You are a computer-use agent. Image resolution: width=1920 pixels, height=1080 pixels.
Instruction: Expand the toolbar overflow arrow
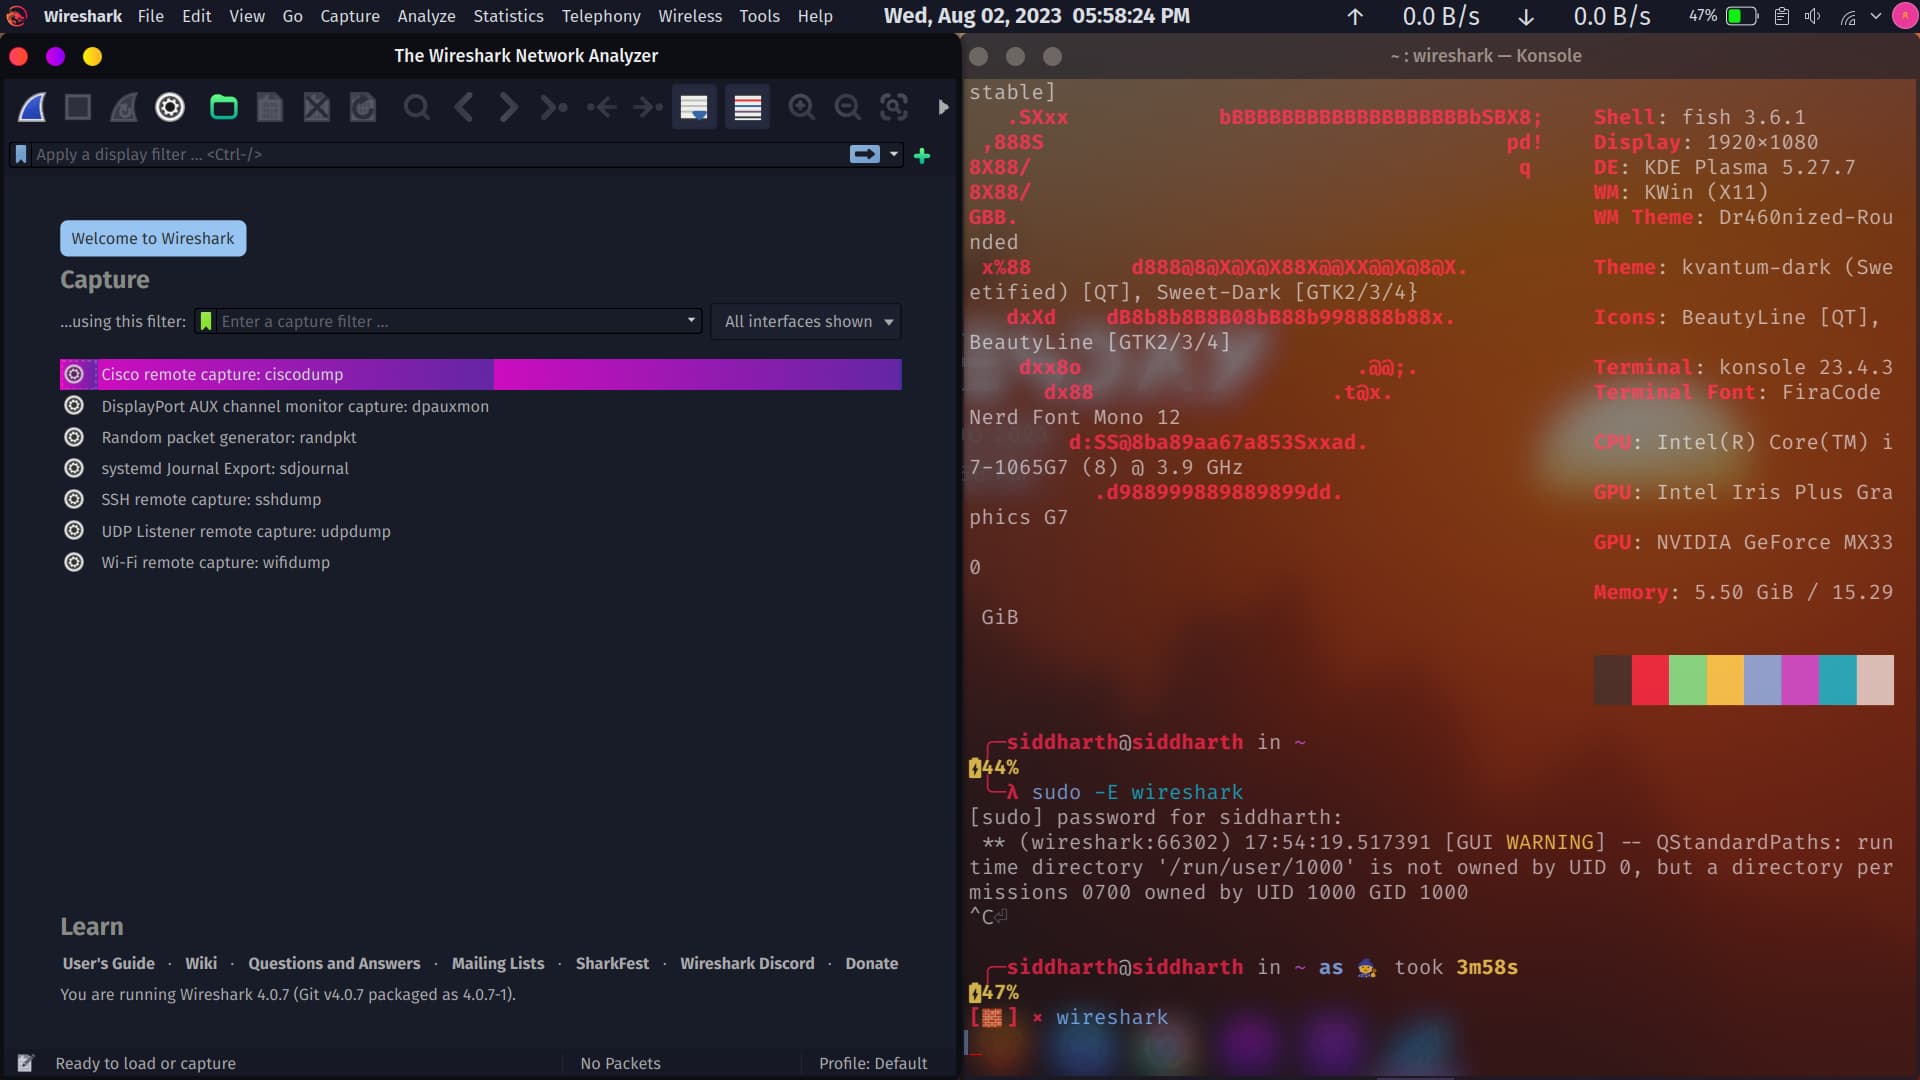[x=943, y=107]
